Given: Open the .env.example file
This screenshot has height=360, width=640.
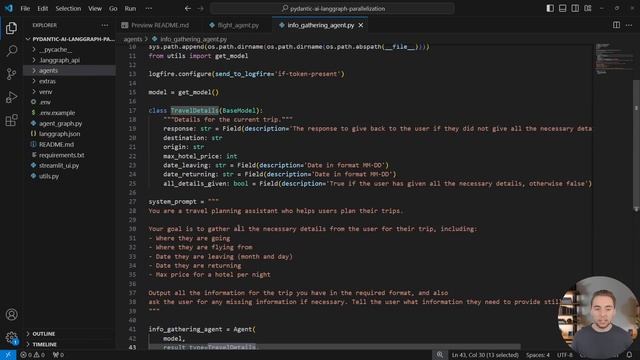Looking at the screenshot, I should point(69,113).
